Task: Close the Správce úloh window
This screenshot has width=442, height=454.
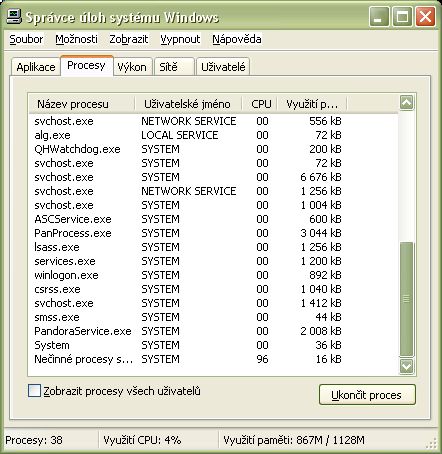Action: (425, 17)
